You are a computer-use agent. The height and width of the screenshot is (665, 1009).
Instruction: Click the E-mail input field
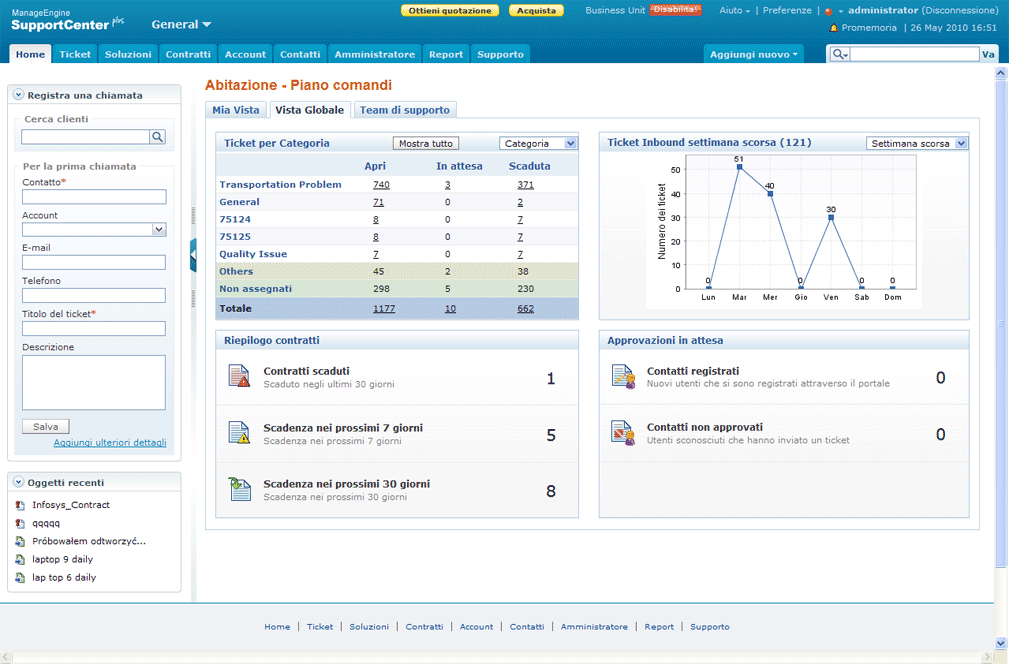coord(94,262)
